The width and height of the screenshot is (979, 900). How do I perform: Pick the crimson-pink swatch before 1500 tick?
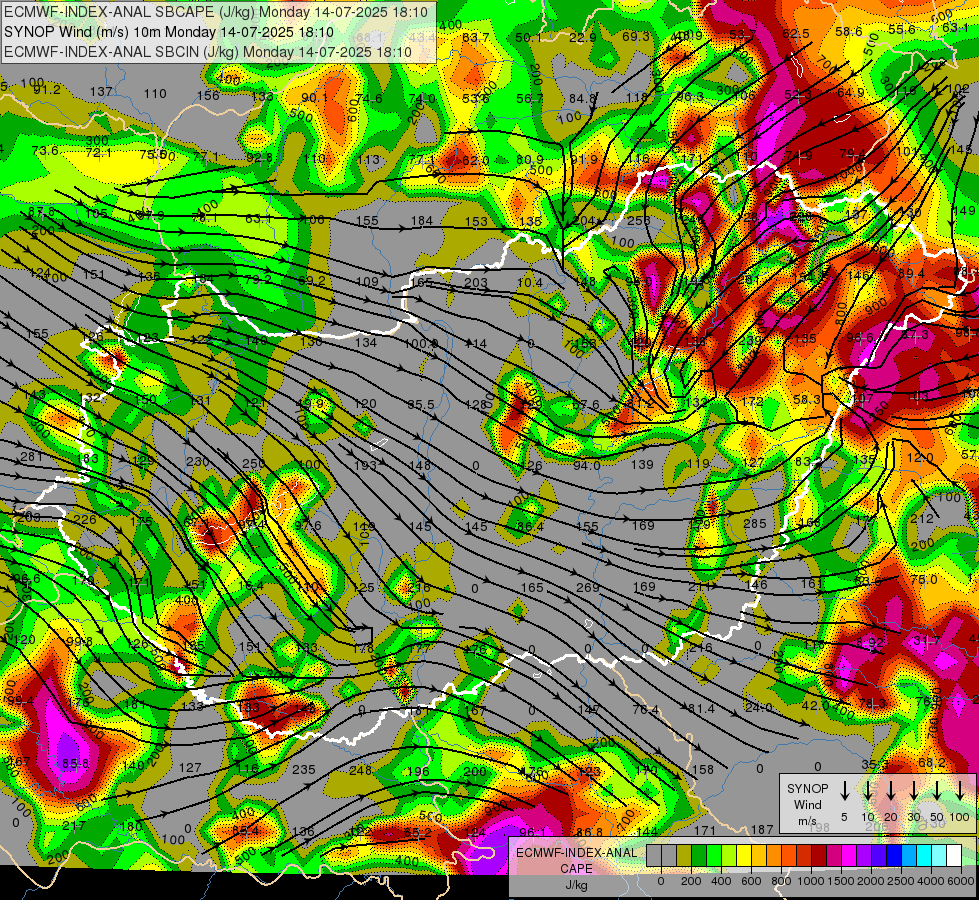(x=834, y=856)
